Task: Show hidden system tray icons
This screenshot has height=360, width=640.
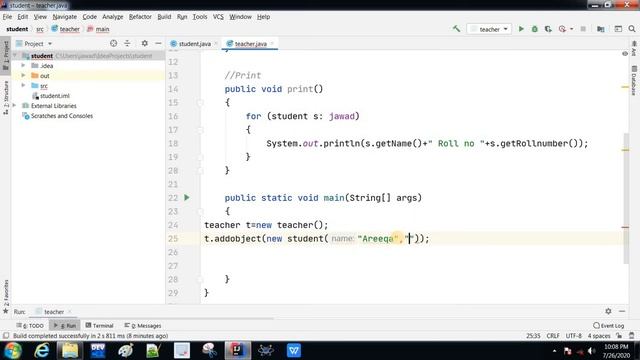Action: coord(554,351)
